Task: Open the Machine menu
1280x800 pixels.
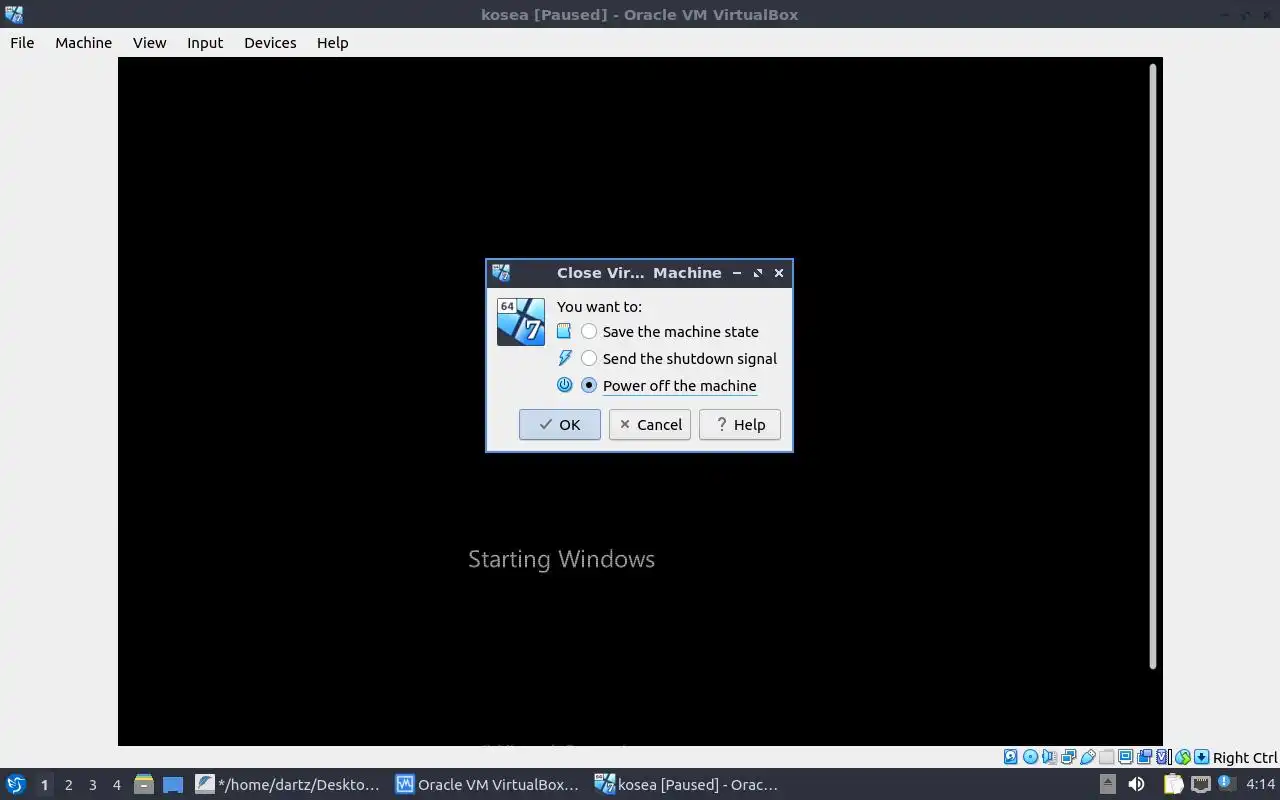Action: [83, 42]
